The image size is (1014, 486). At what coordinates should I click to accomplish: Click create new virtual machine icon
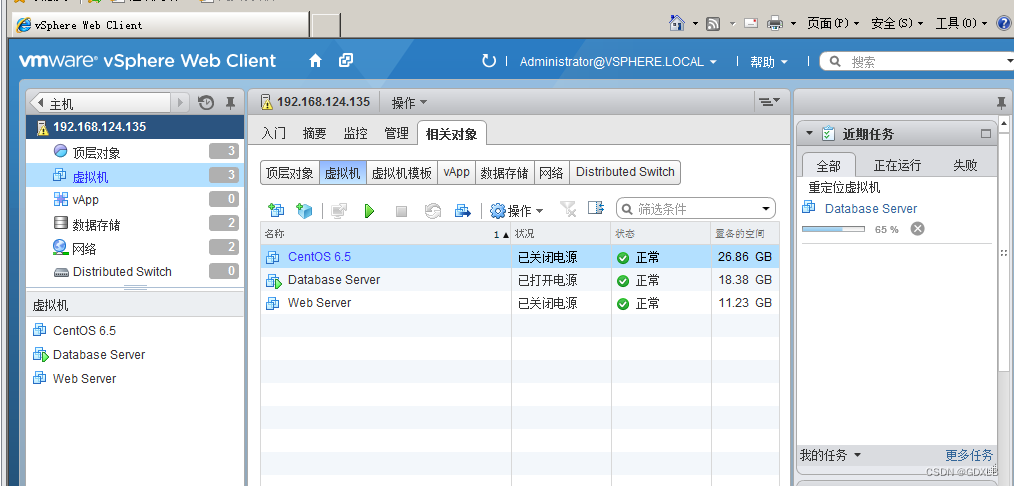click(276, 210)
